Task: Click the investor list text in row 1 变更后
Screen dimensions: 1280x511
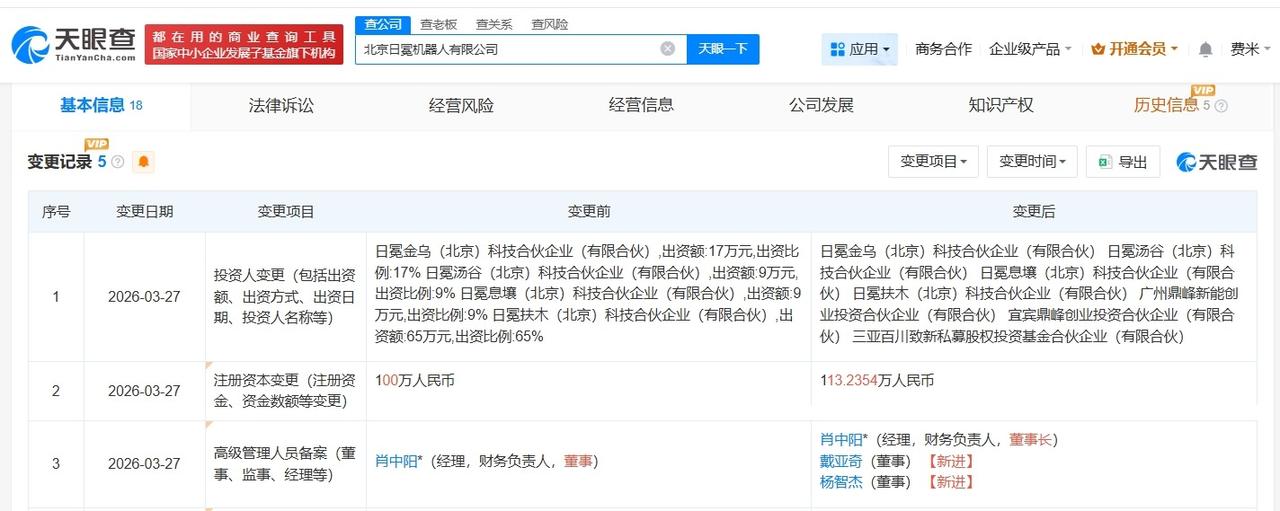Action: coord(1029,293)
